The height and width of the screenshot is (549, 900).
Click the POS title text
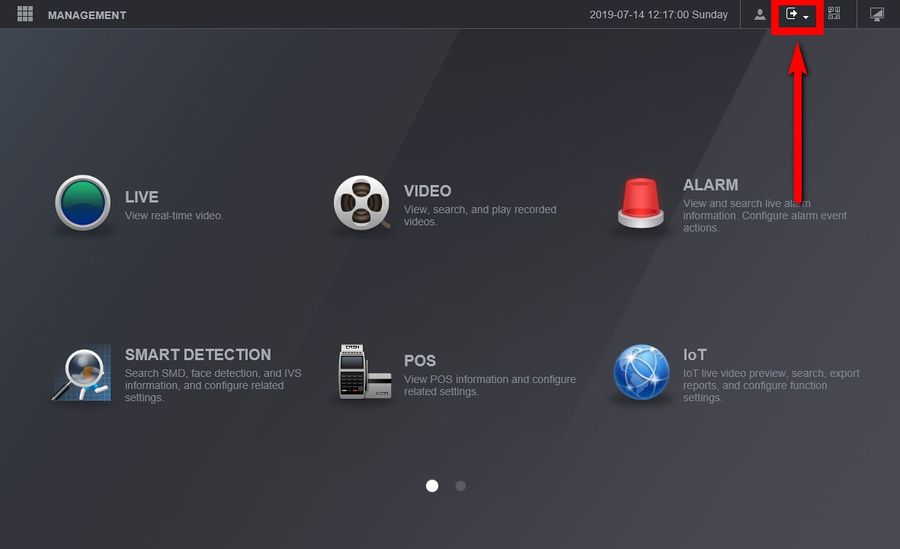pyautogui.click(x=420, y=361)
